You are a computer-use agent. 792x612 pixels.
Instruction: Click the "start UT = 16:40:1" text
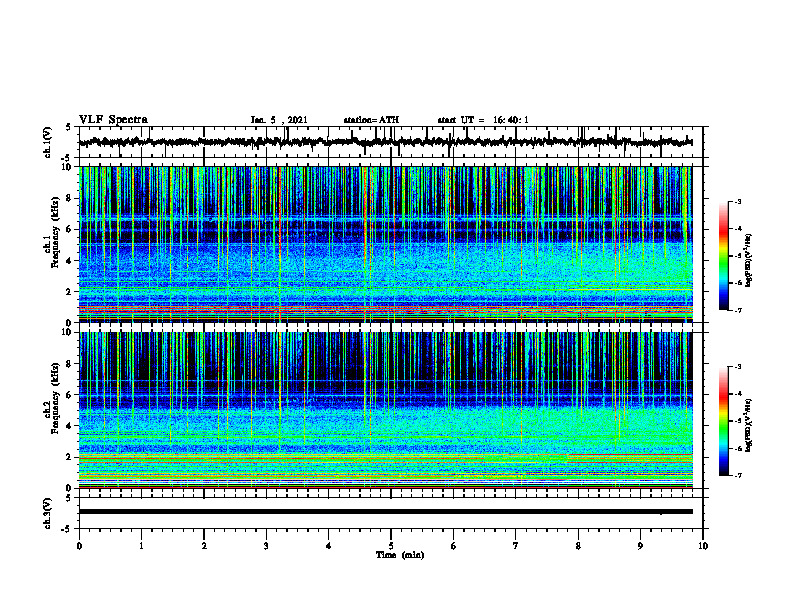483,120
